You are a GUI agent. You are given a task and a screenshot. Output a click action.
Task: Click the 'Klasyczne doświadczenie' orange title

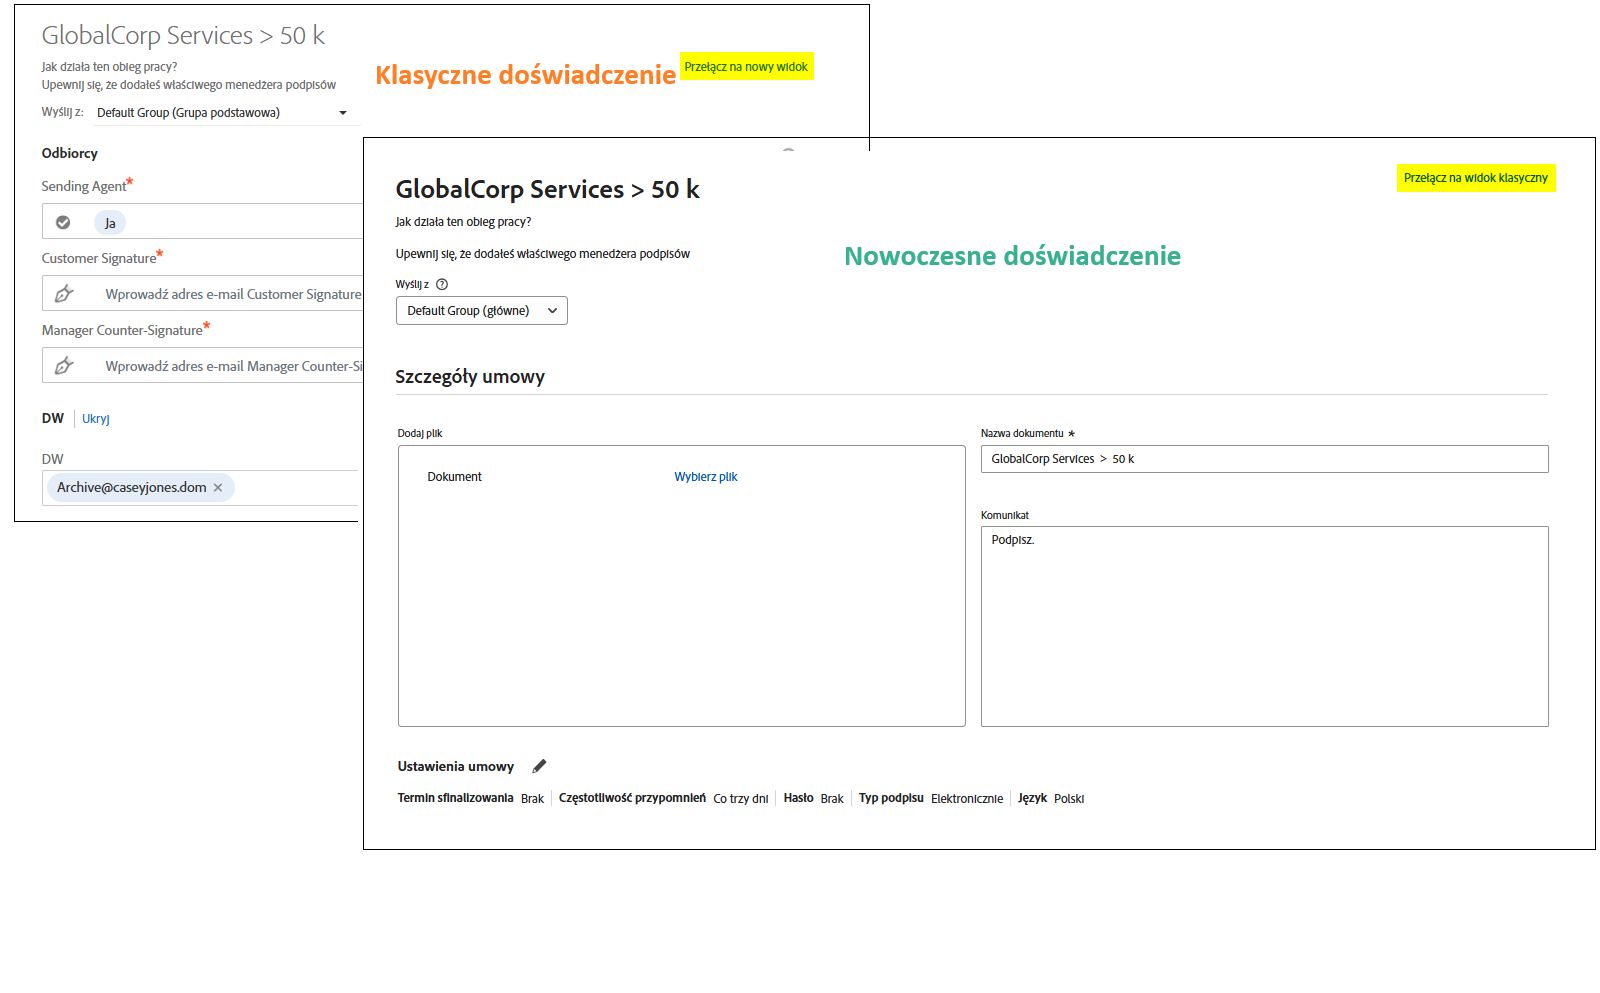point(525,75)
